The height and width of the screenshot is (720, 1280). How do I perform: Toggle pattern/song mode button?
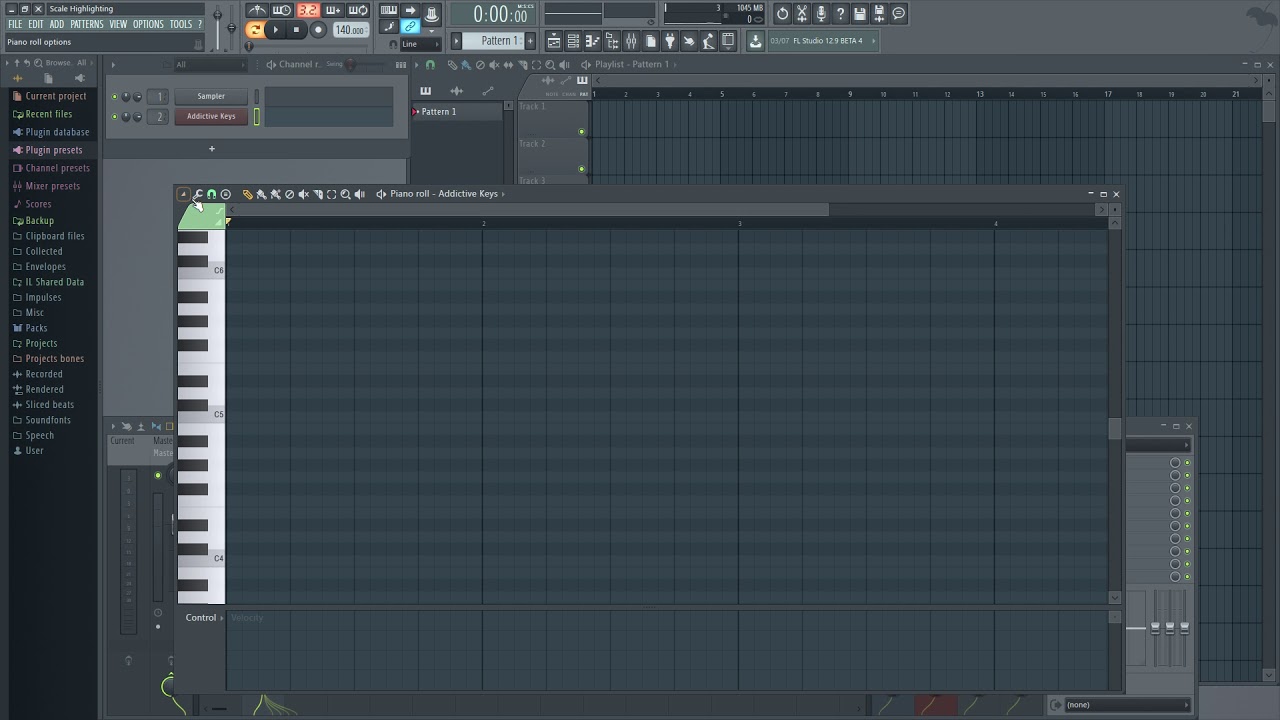(x=255, y=30)
